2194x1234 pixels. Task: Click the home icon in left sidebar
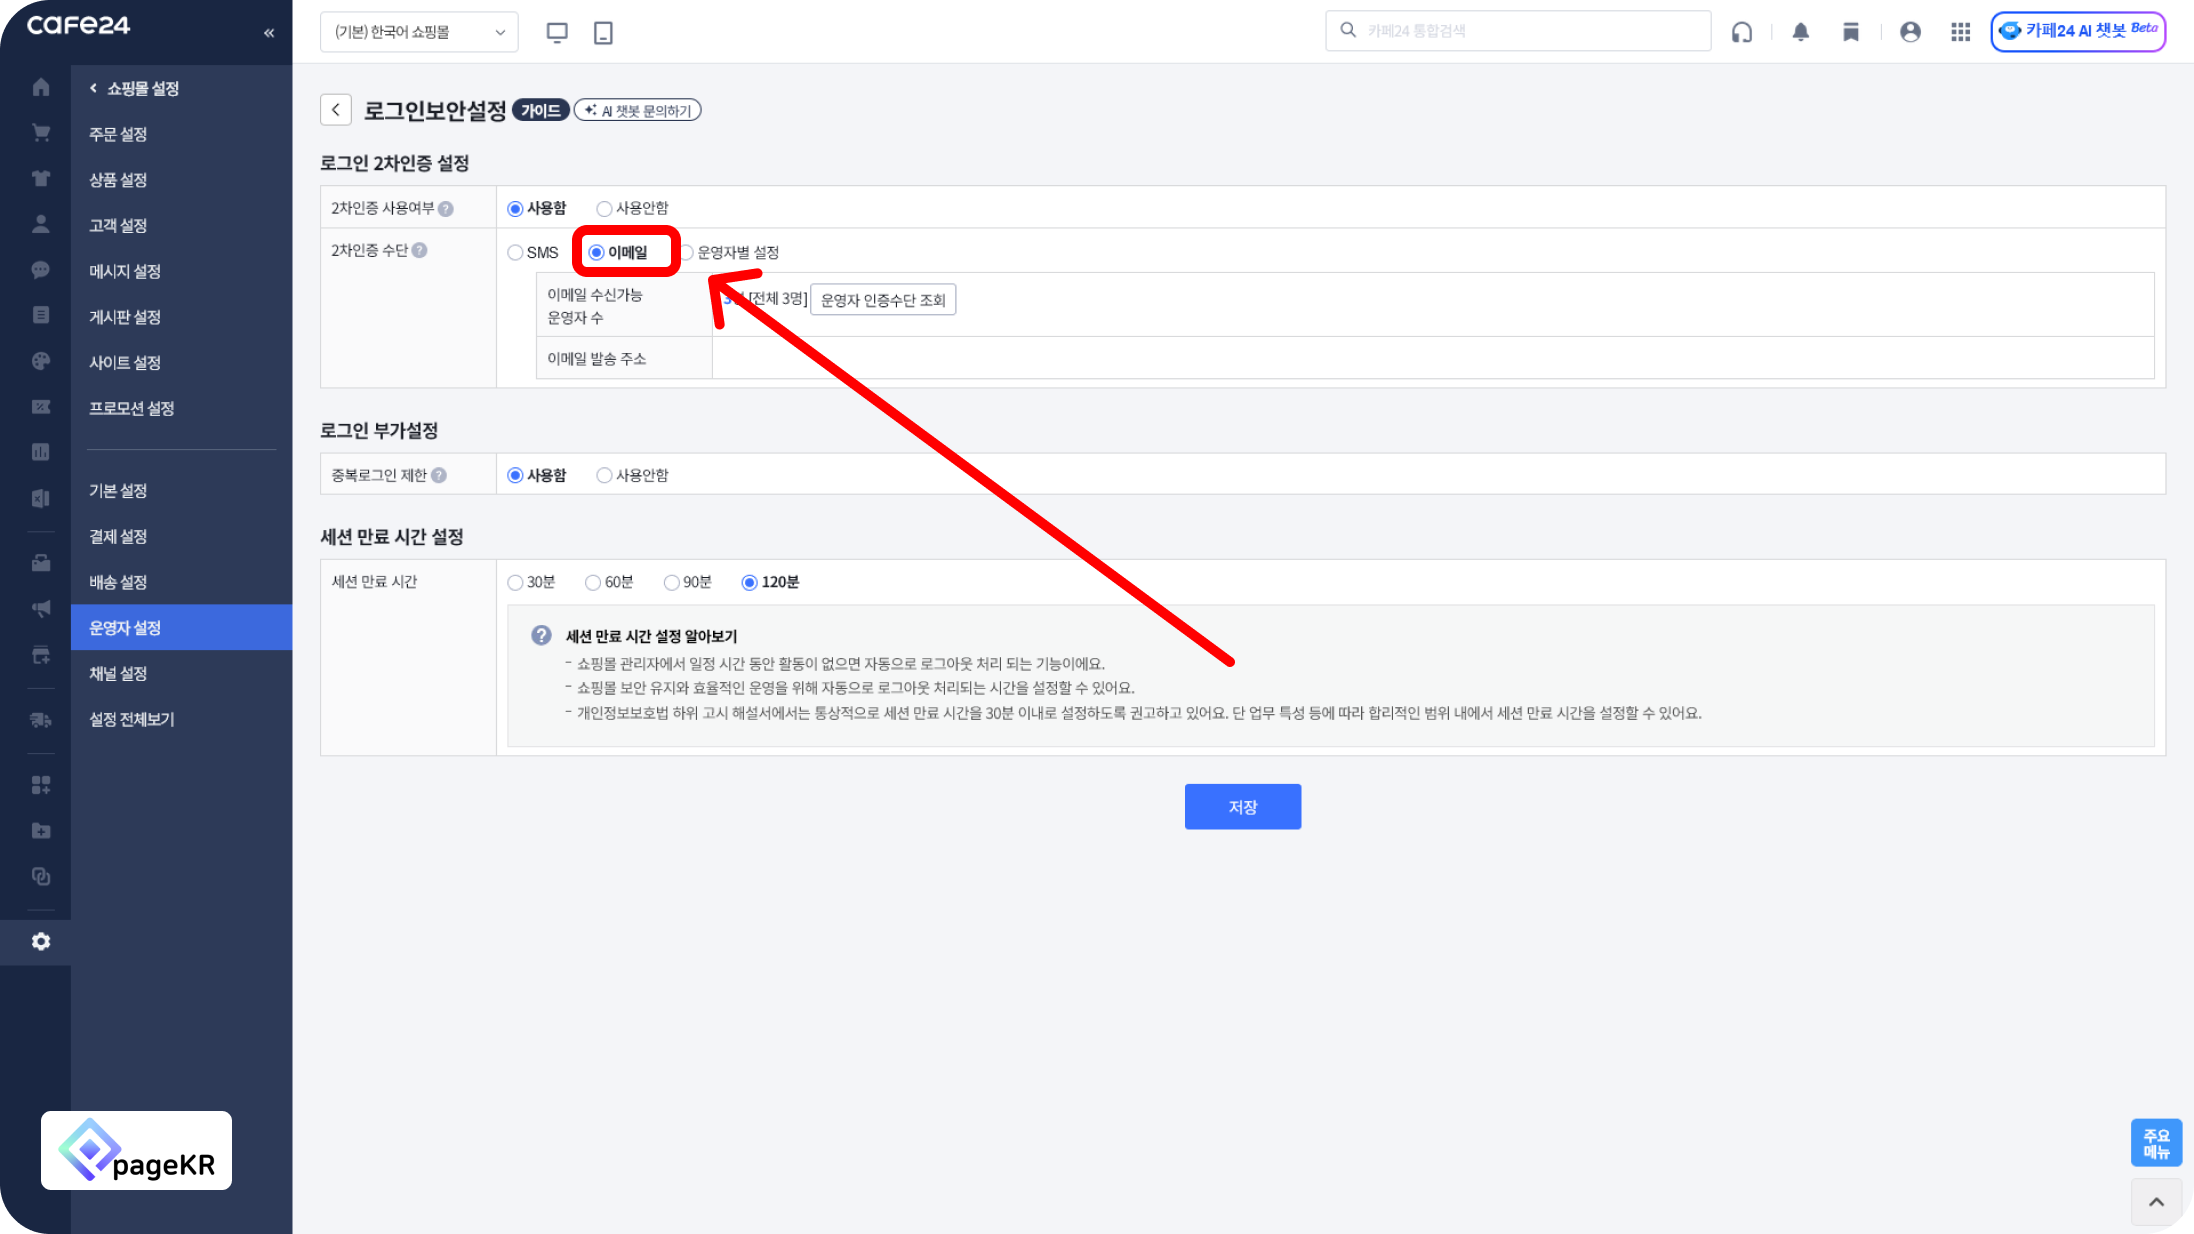pos(41,88)
